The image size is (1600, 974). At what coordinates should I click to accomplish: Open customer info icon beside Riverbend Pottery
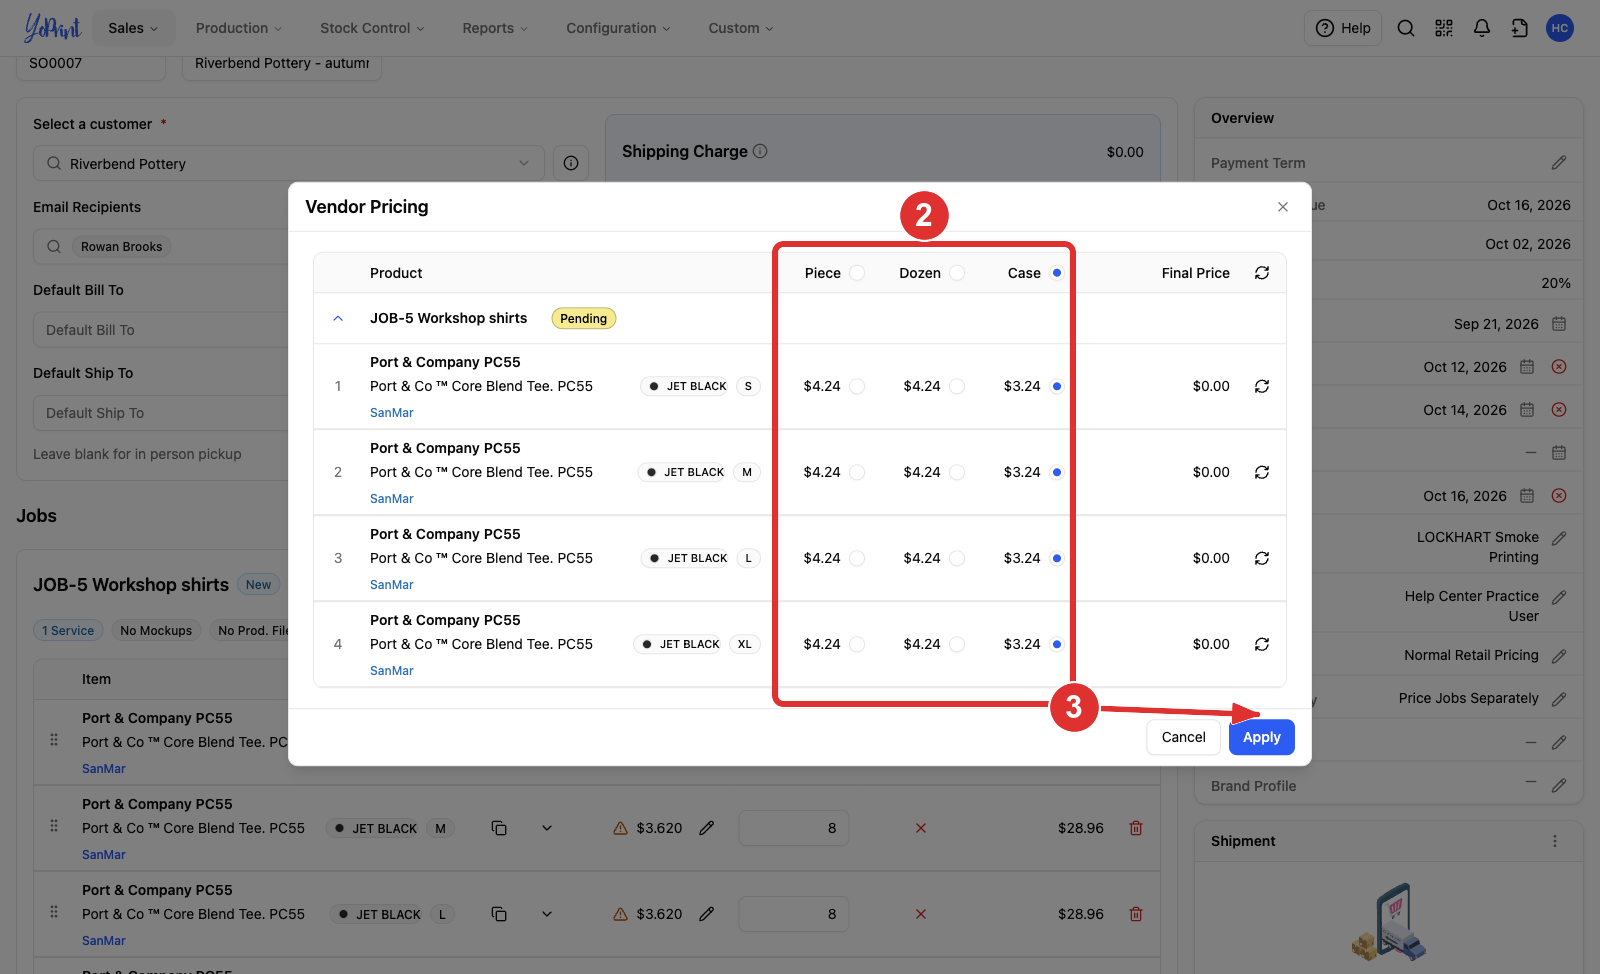(571, 163)
